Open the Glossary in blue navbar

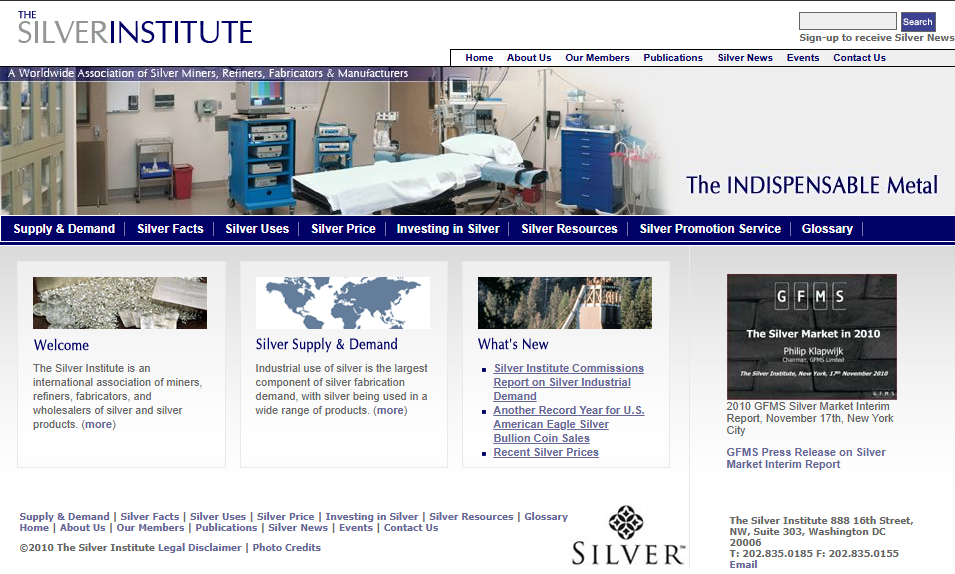(827, 229)
